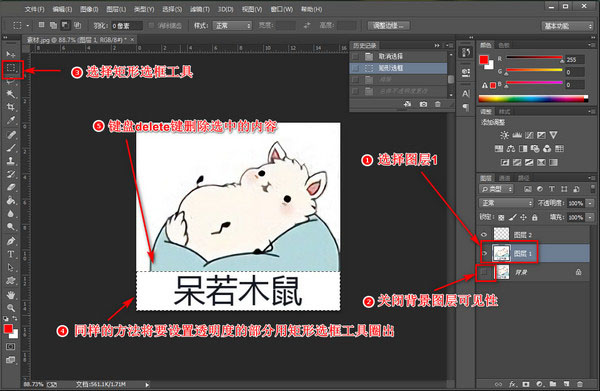
Task: Set history brush source for 取消选择
Action: (356, 56)
